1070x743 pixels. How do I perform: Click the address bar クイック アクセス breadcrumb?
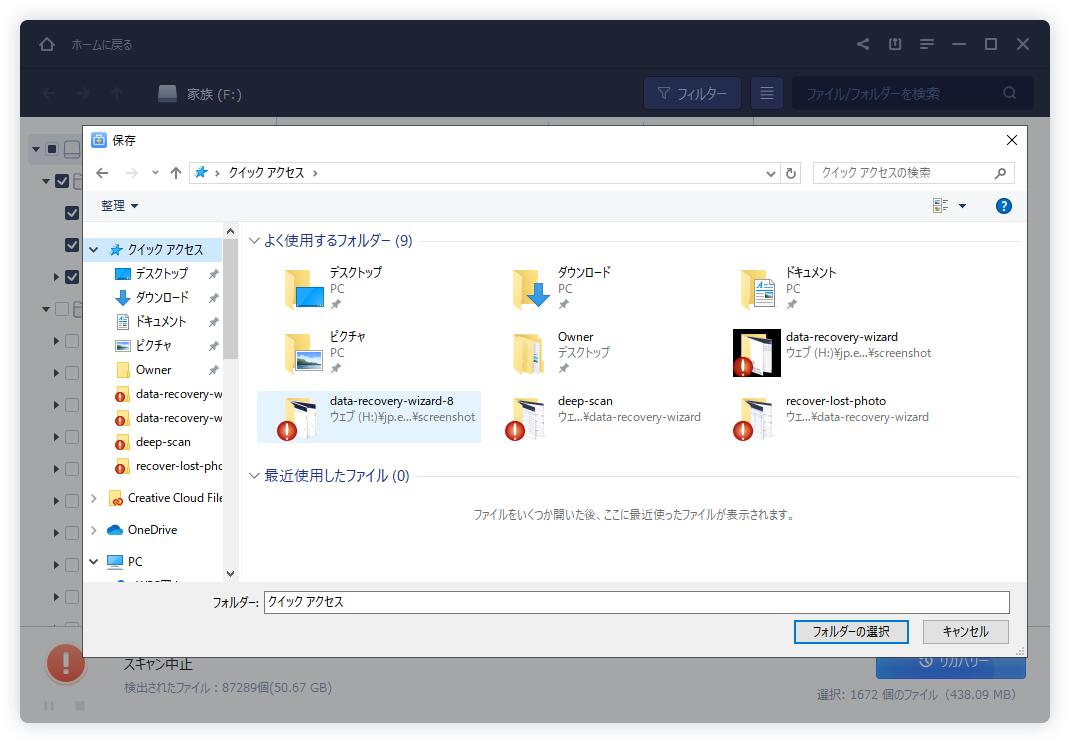266,173
